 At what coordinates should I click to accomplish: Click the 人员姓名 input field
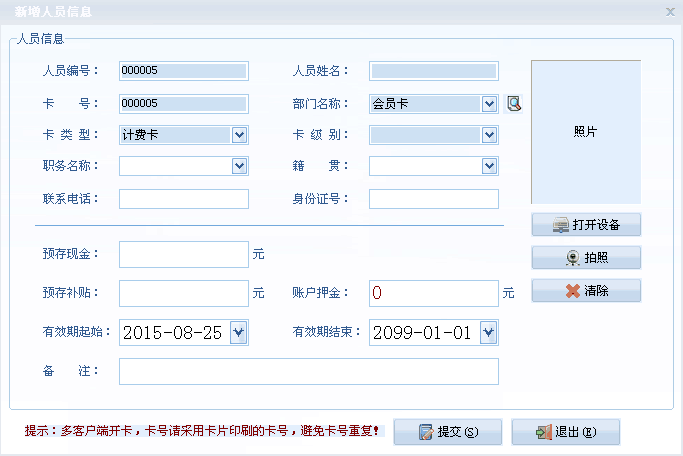pyautogui.click(x=433, y=71)
